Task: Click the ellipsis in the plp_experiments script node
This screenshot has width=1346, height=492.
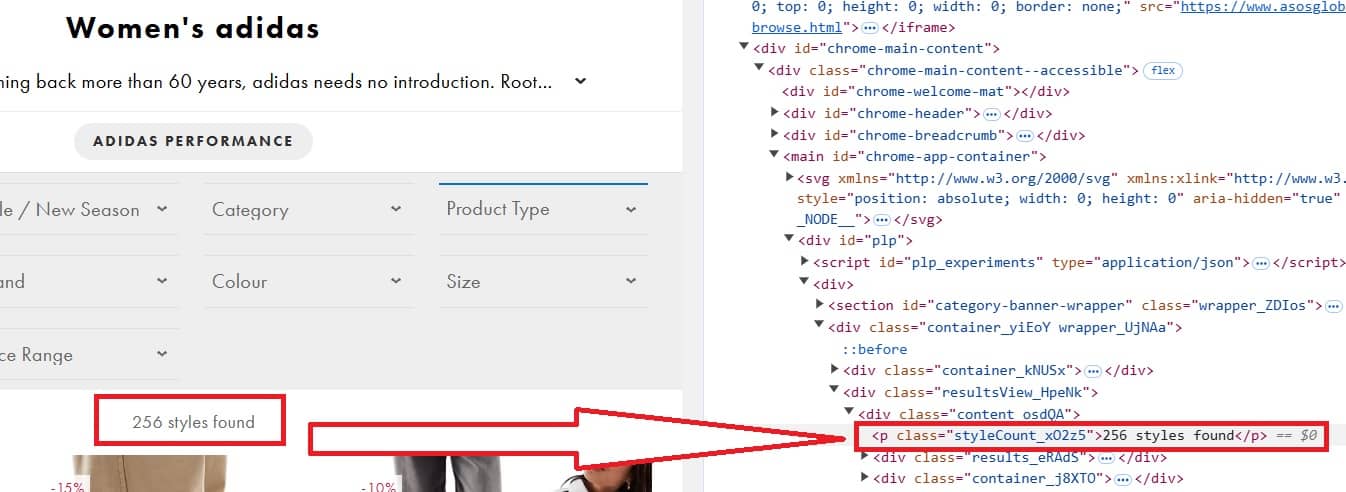Action: pyautogui.click(x=1261, y=263)
